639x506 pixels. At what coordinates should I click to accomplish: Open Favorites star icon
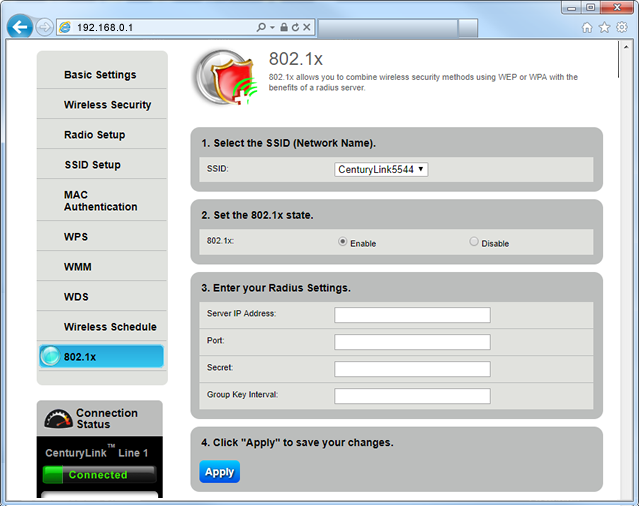coord(604,27)
